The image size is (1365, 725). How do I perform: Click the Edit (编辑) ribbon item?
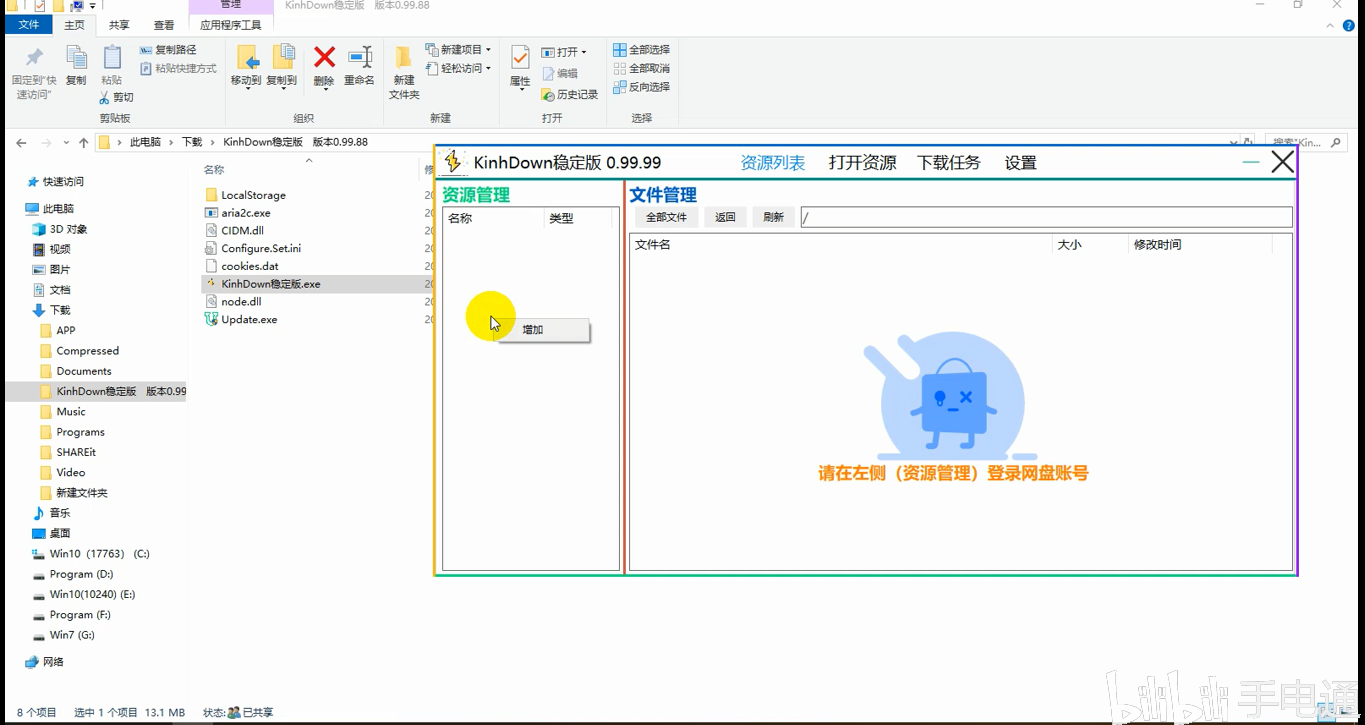(x=560, y=74)
